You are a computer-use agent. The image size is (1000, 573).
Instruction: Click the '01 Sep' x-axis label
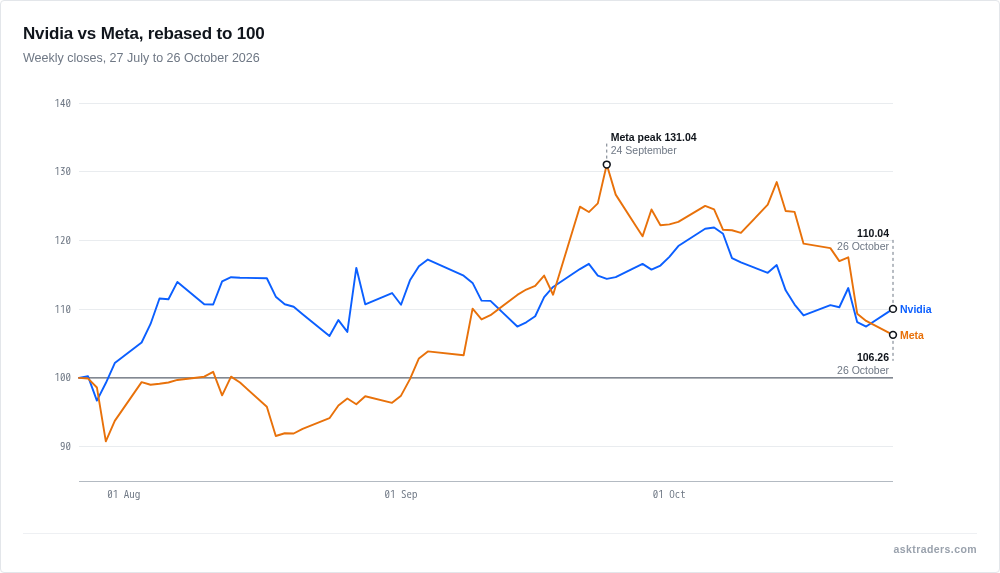pyautogui.click(x=401, y=495)
